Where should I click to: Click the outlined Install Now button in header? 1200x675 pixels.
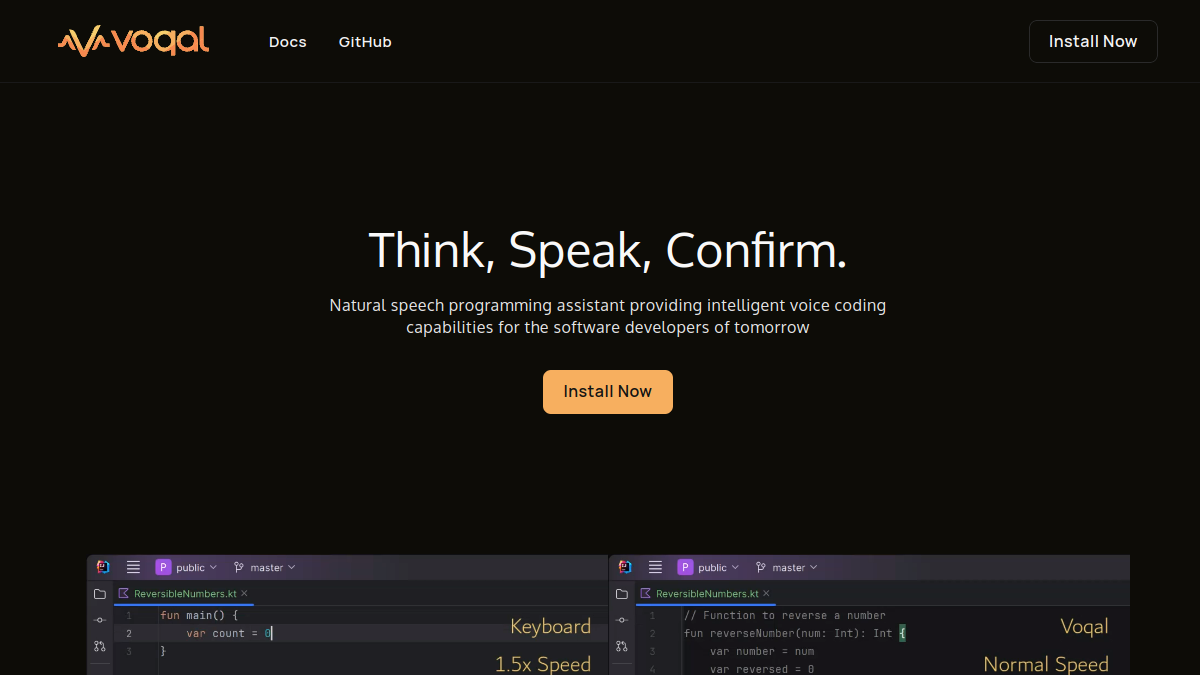1093,42
